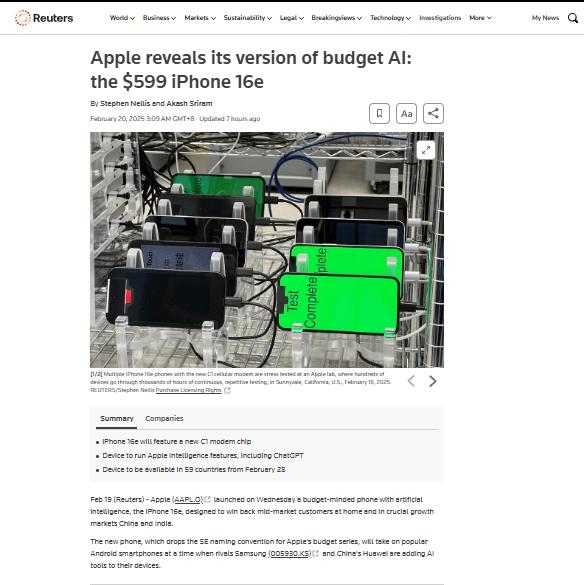584x585 pixels.
Task: Open author Akash Sriram's page
Action: (x=189, y=103)
